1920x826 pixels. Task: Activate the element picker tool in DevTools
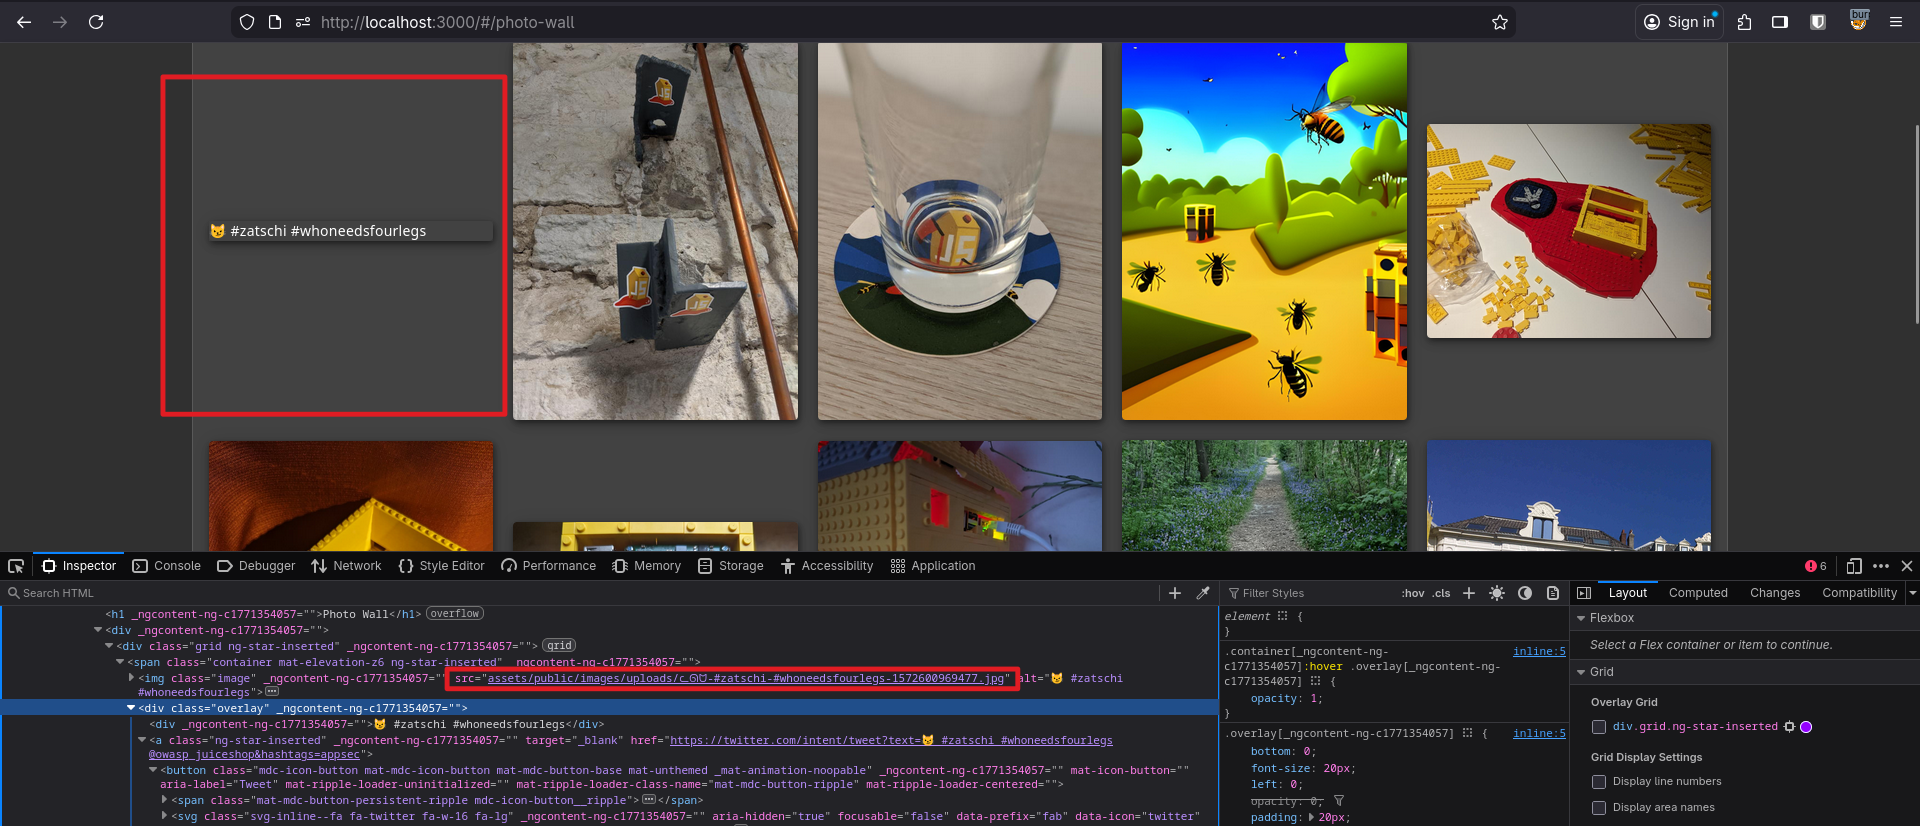16,566
